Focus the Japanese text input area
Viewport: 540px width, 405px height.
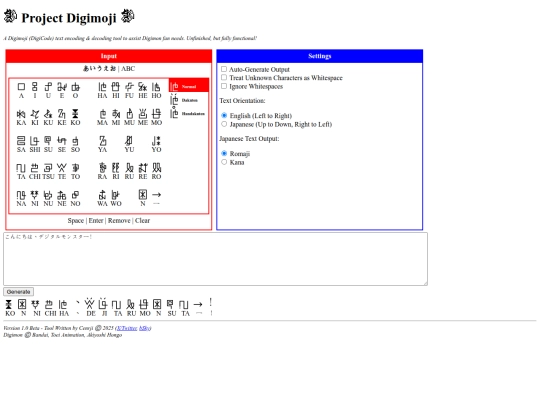216,259
